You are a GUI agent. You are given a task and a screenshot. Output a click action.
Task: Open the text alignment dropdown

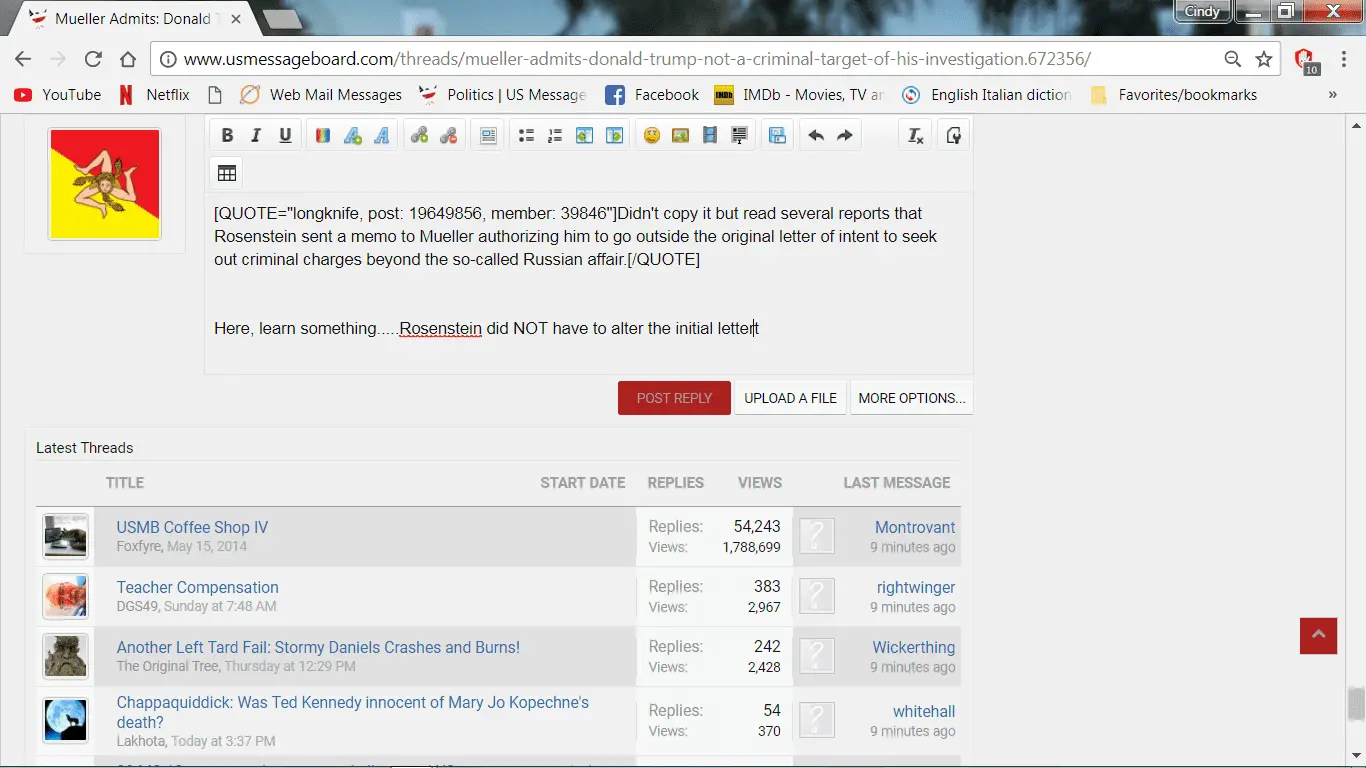point(488,136)
